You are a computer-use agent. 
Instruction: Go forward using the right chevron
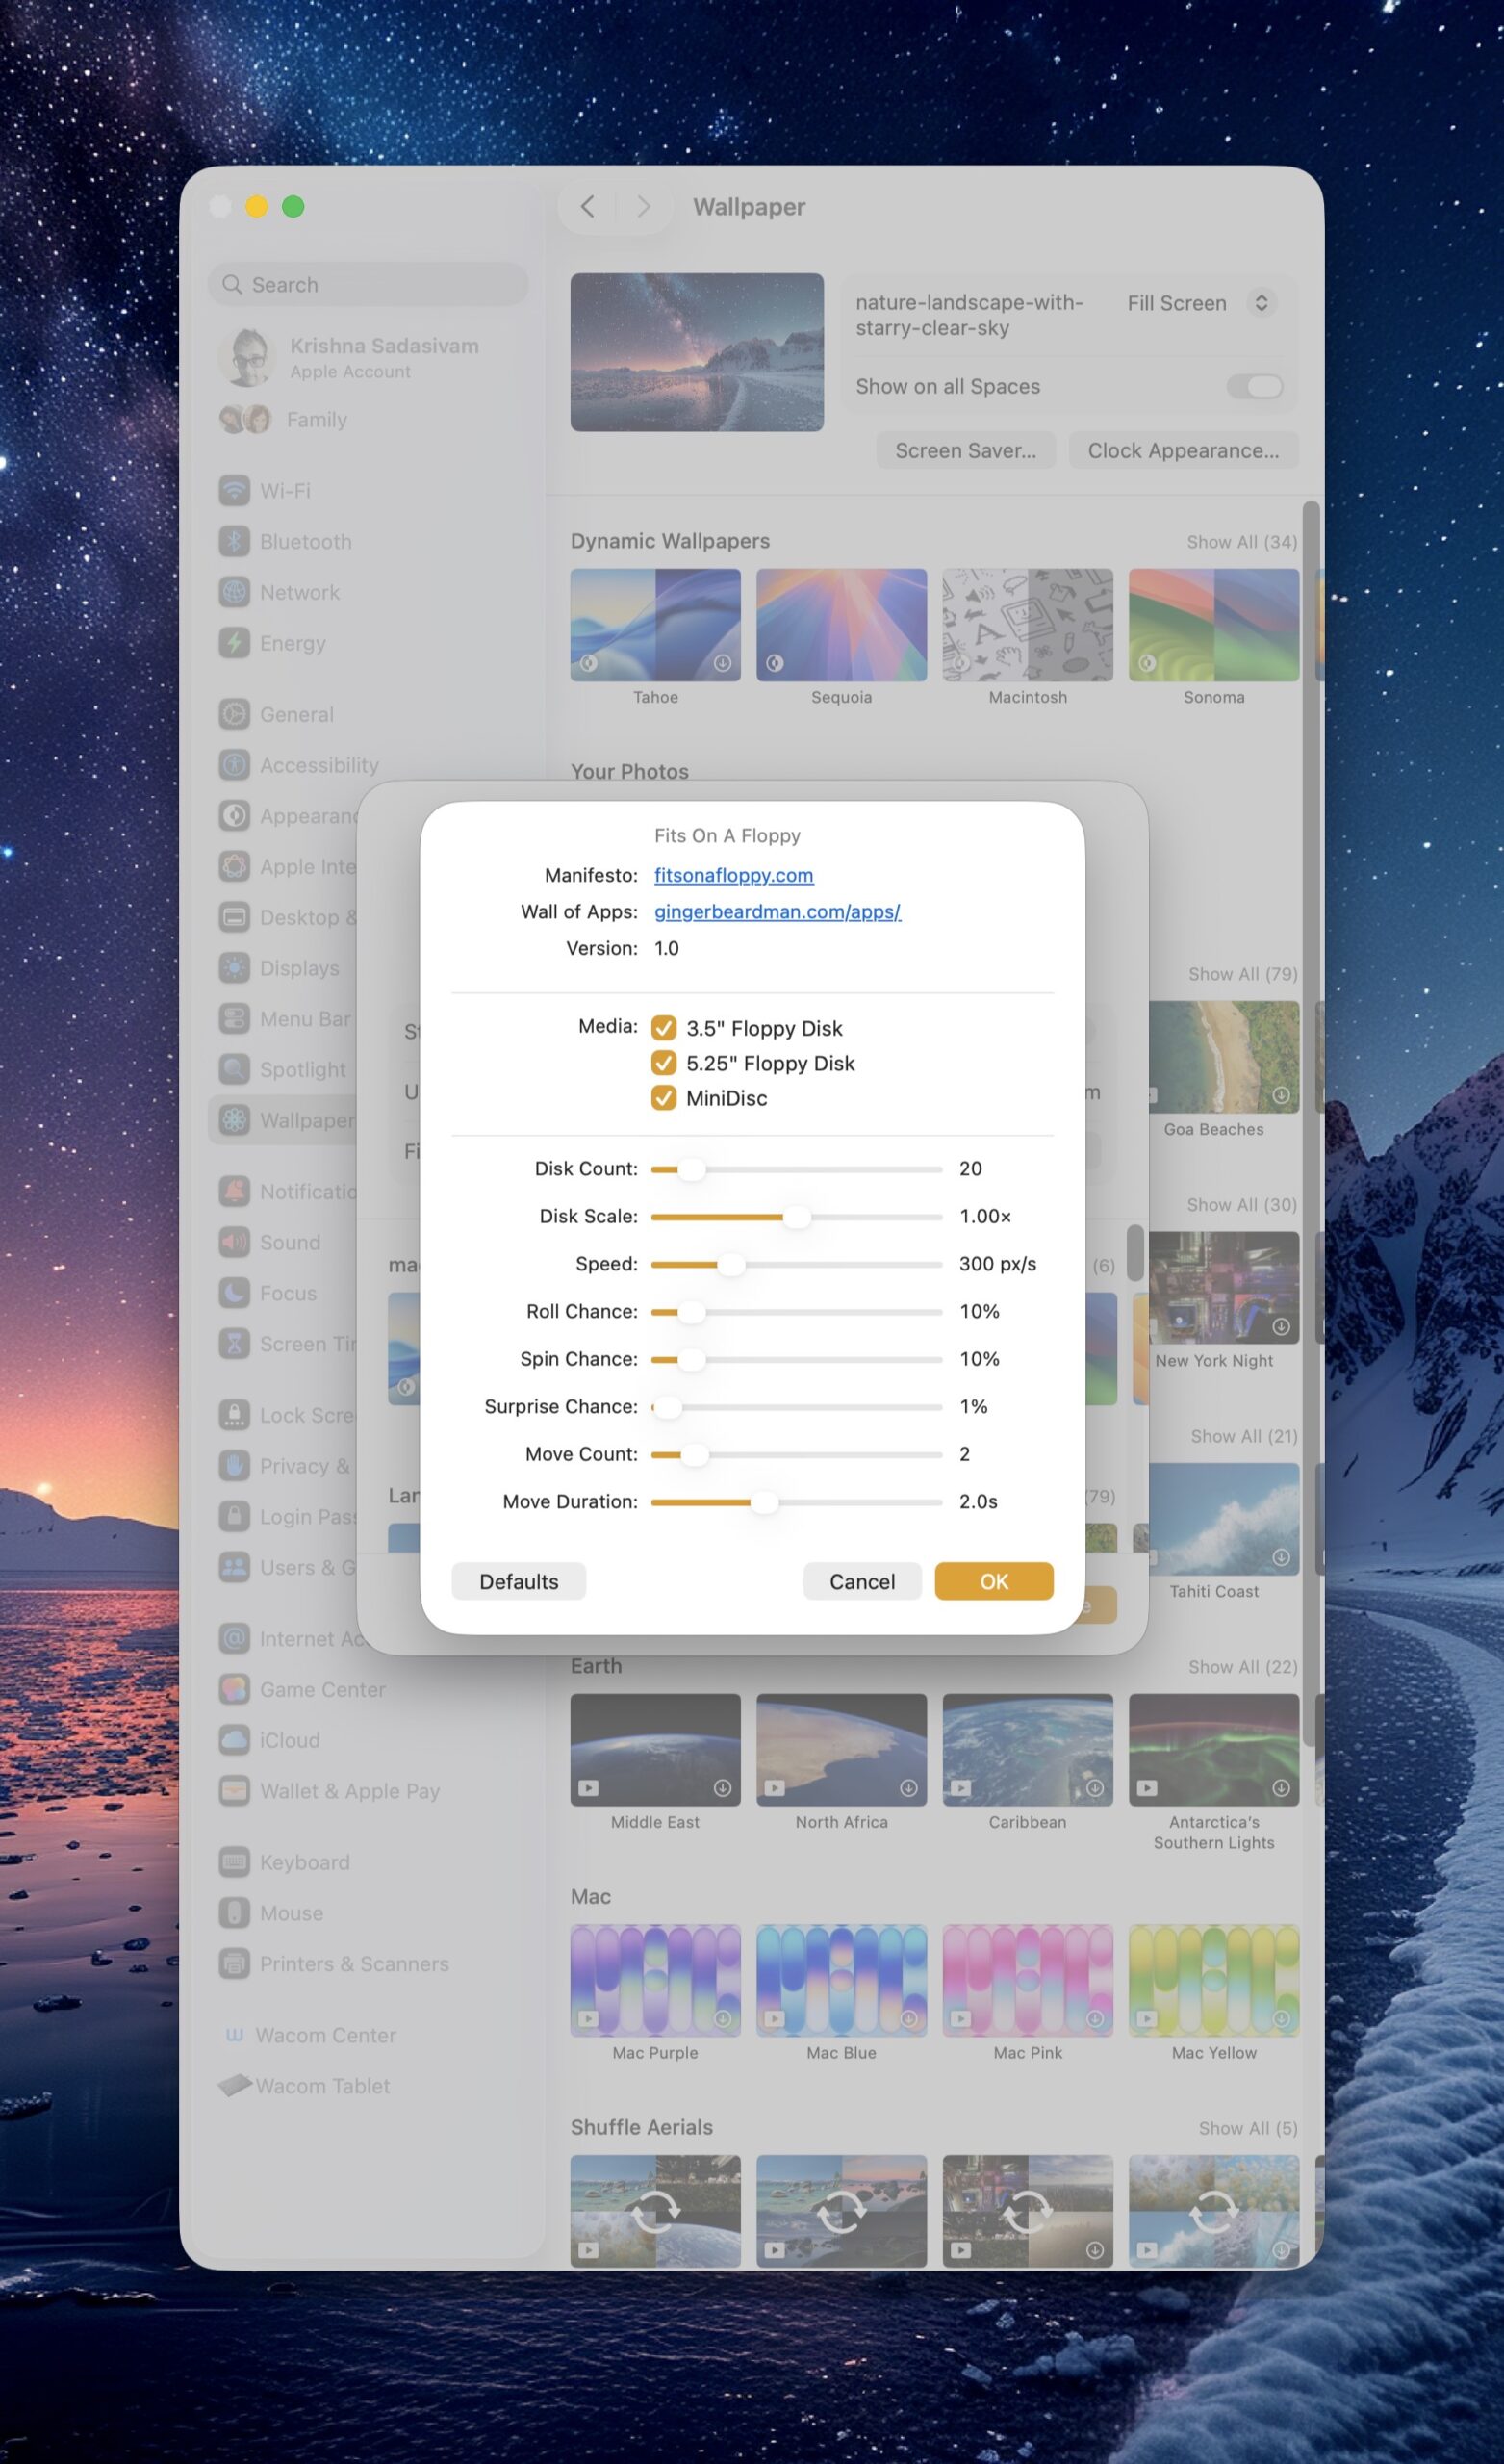pyautogui.click(x=643, y=206)
